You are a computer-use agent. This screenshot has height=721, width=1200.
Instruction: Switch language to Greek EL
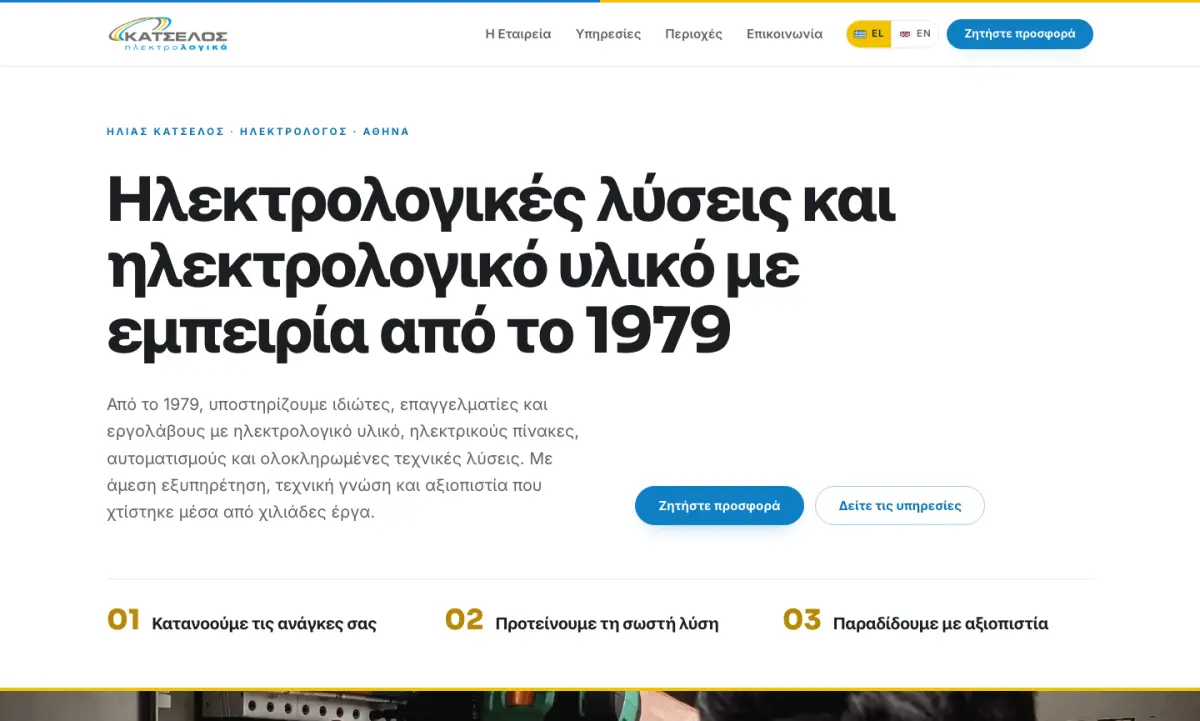(869, 34)
